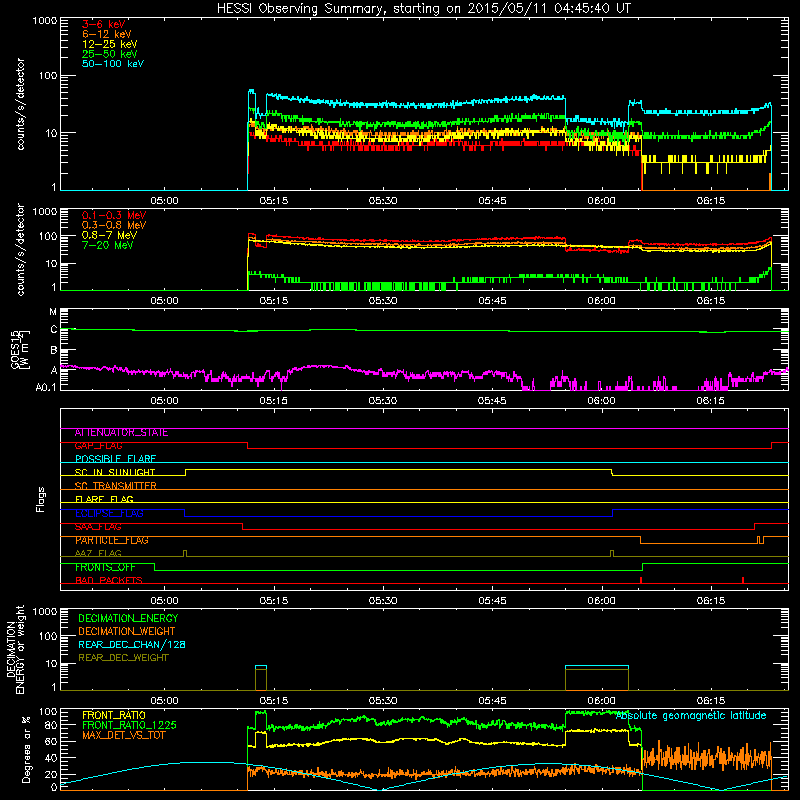The height and width of the screenshot is (800, 800).
Task: Click the REAR_DEC_CHAN/128 legend entry
Action: (x=132, y=645)
